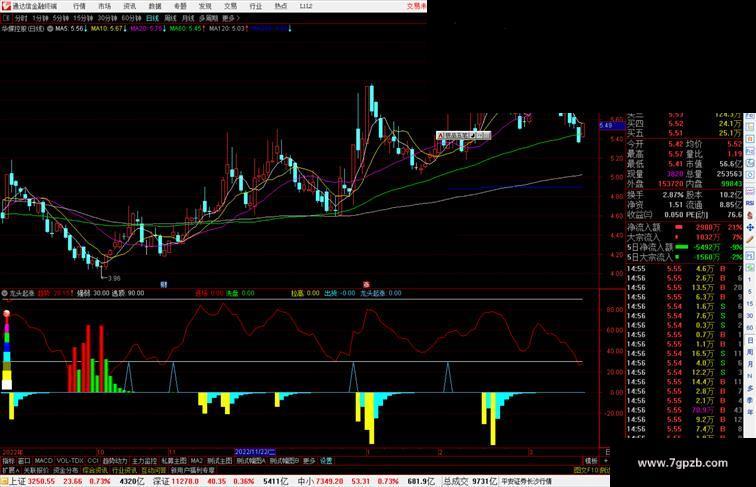Switch to 月线 period tab
This screenshot has height=487, width=756.
(x=188, y=18)
